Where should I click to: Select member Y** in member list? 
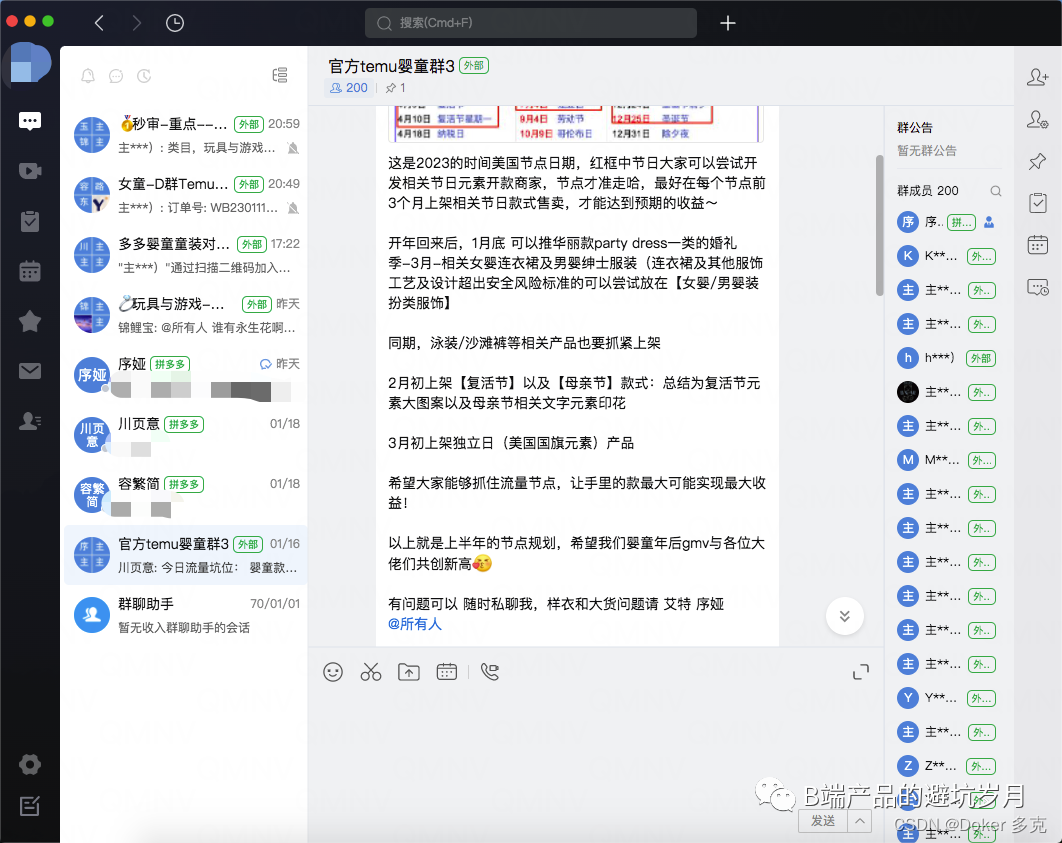point(947,697)
